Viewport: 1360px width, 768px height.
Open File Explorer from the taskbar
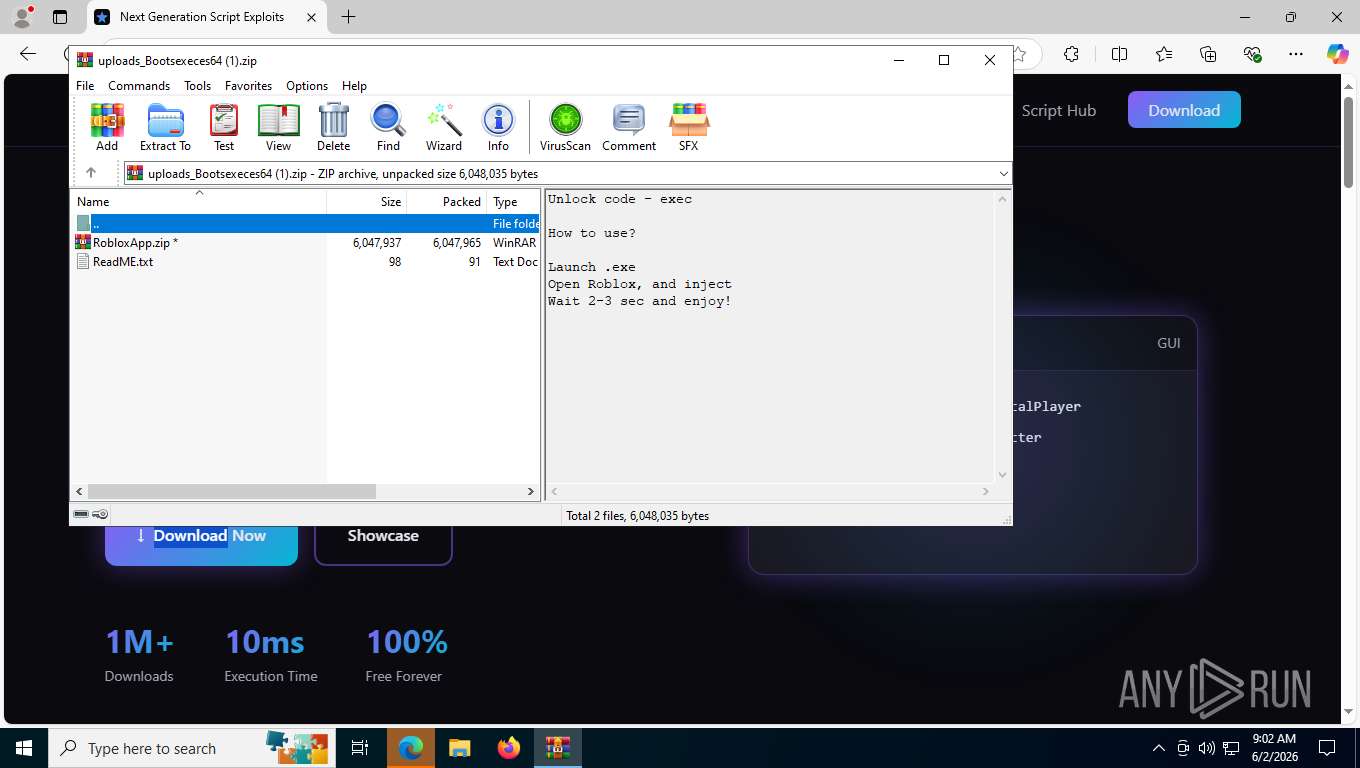tap(459, 748)
